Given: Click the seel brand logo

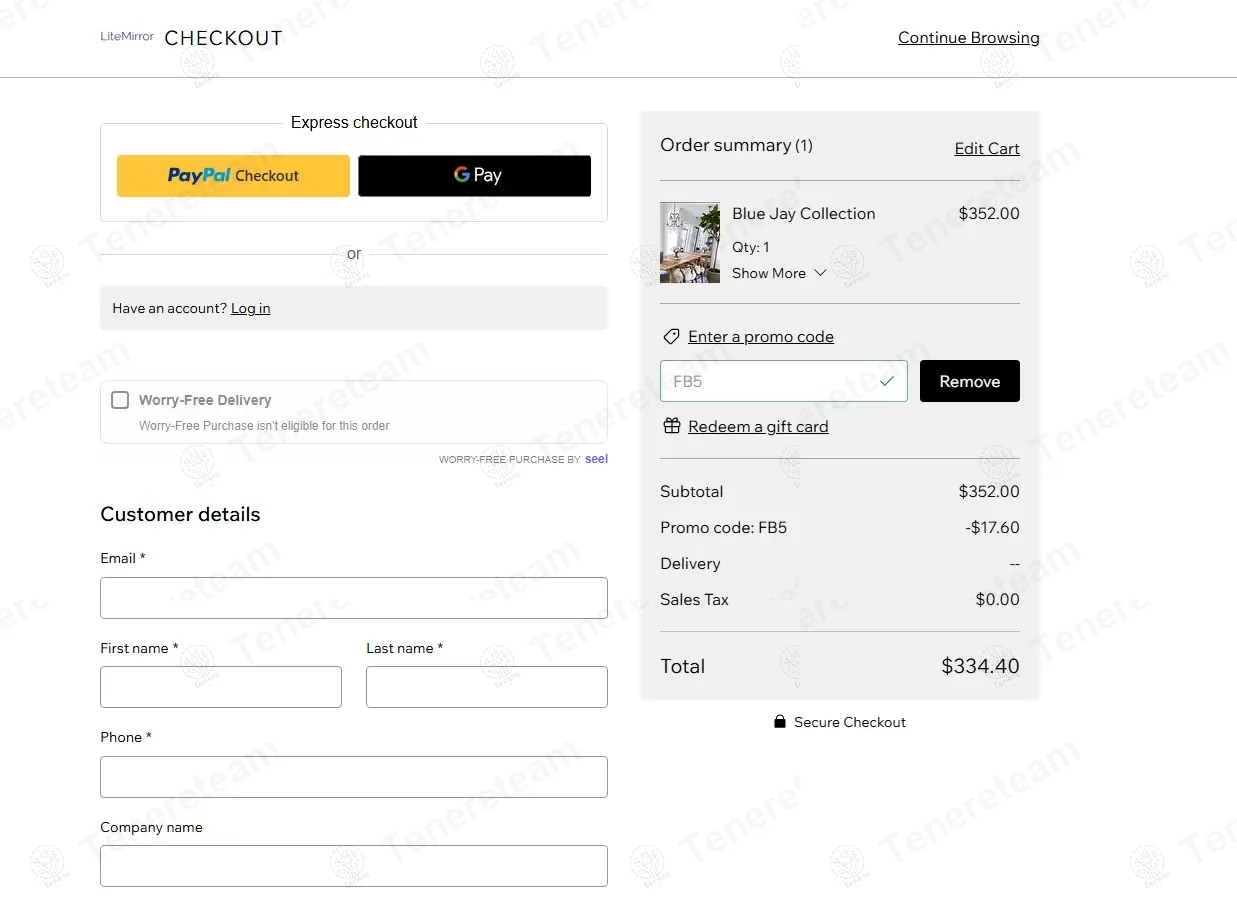Looking at the screenshot, I should pos(596,459).
